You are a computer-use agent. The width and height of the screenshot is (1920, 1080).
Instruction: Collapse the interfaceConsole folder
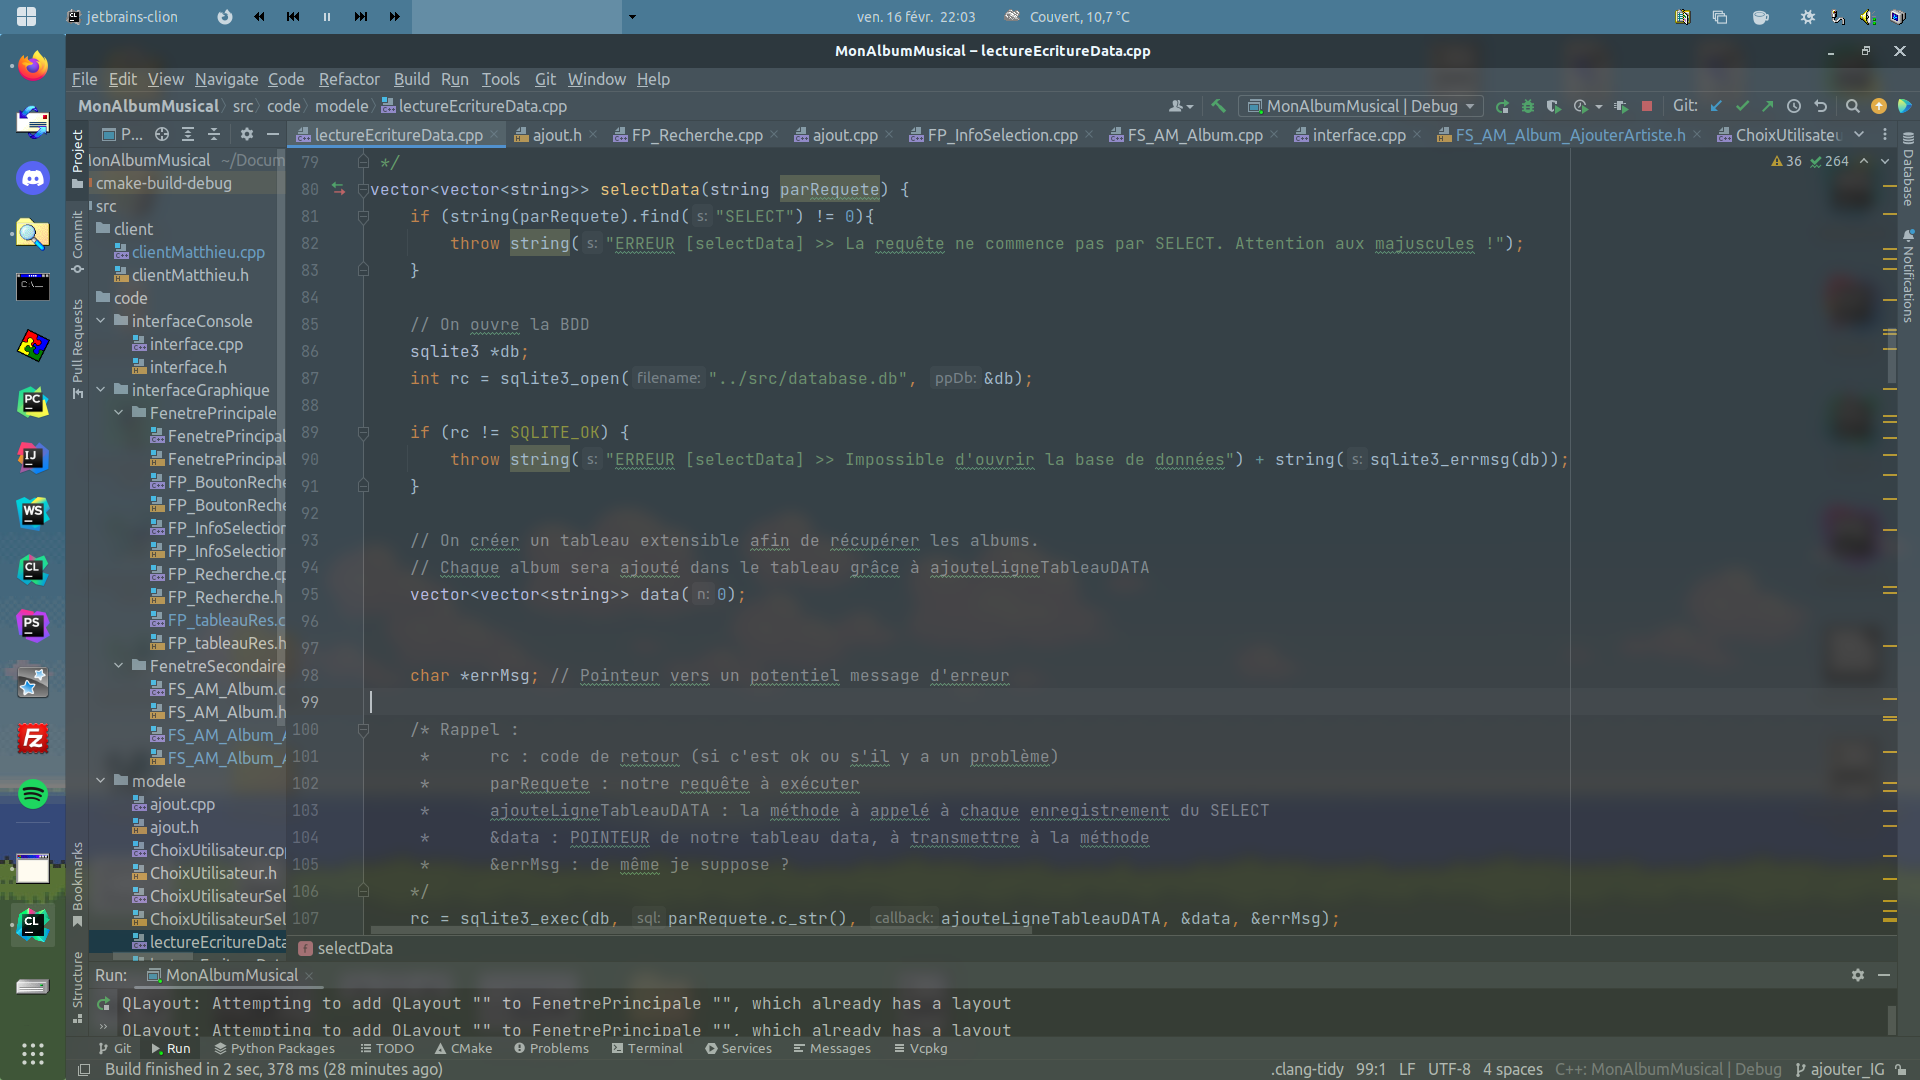point(101,321)
